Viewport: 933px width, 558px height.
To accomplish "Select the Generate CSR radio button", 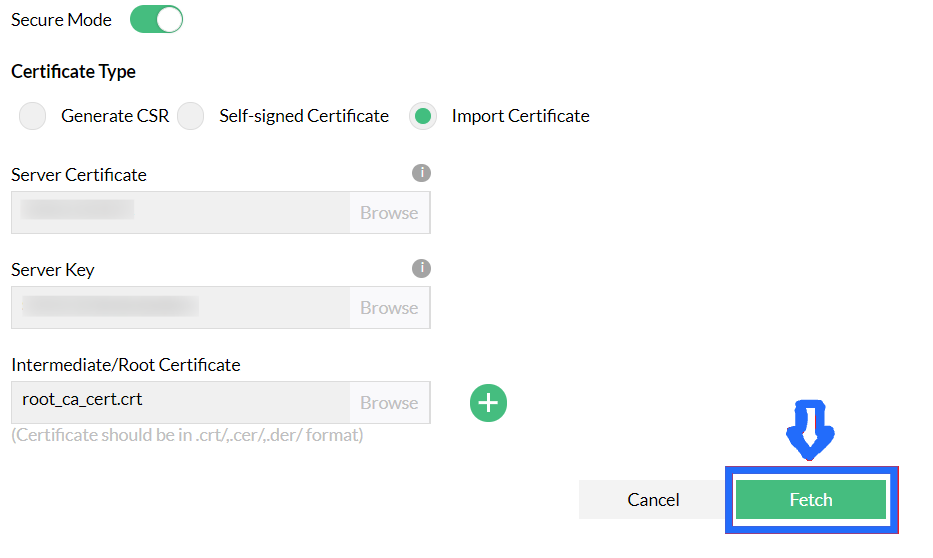I will pyautogui.click(x=33, y=116).
